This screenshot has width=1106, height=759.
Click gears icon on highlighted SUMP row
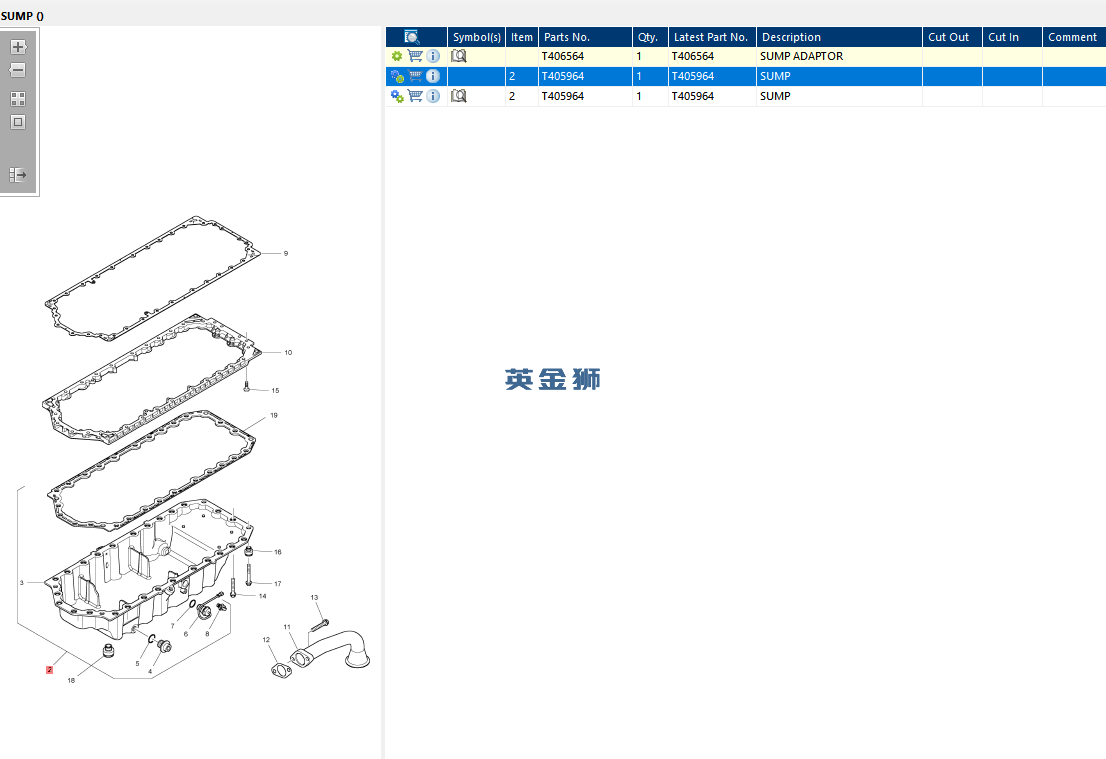tap(397, 76)
